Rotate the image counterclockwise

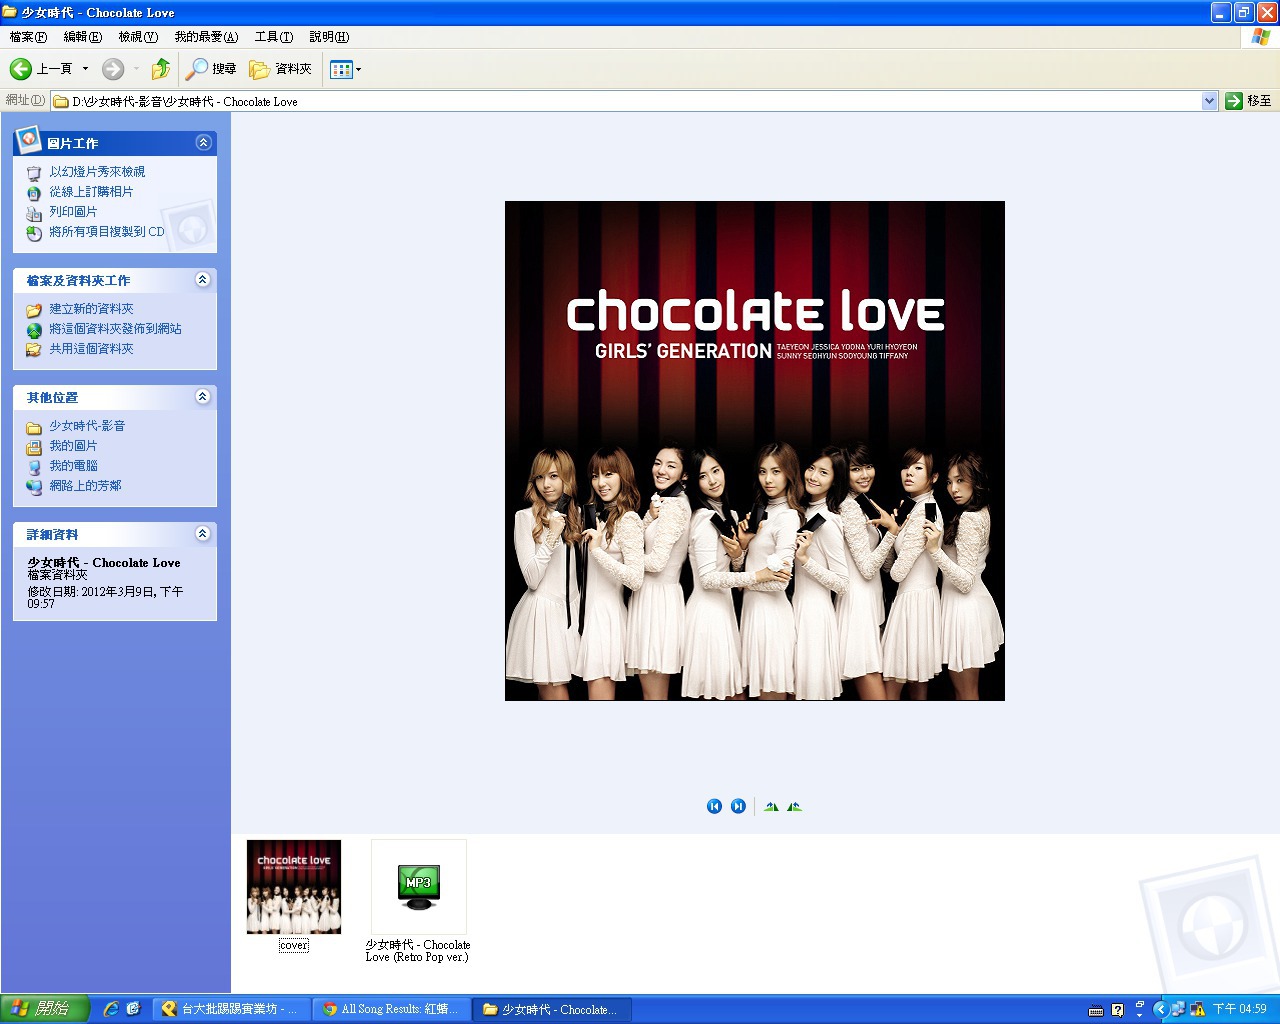(794, 806)
